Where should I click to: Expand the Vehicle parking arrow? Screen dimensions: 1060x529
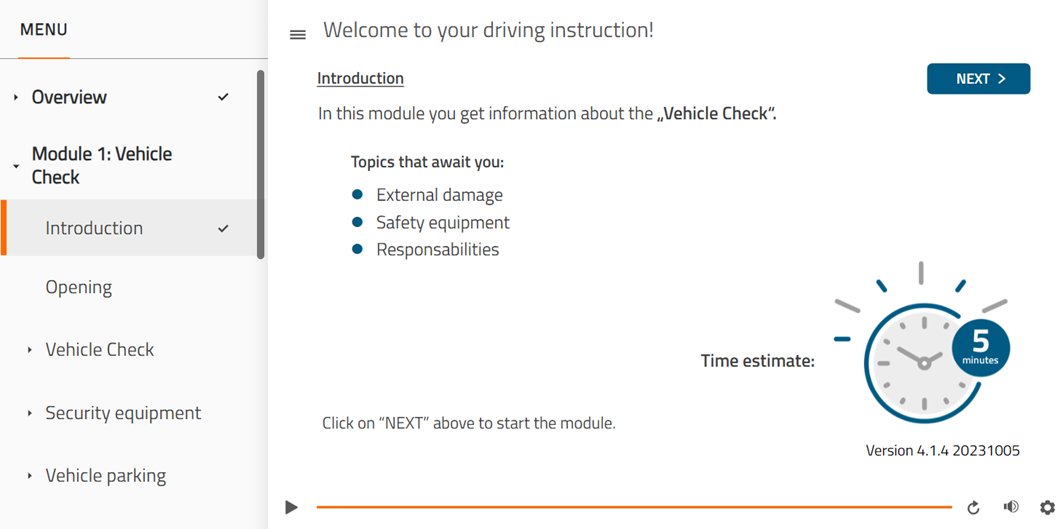(30, 476)
